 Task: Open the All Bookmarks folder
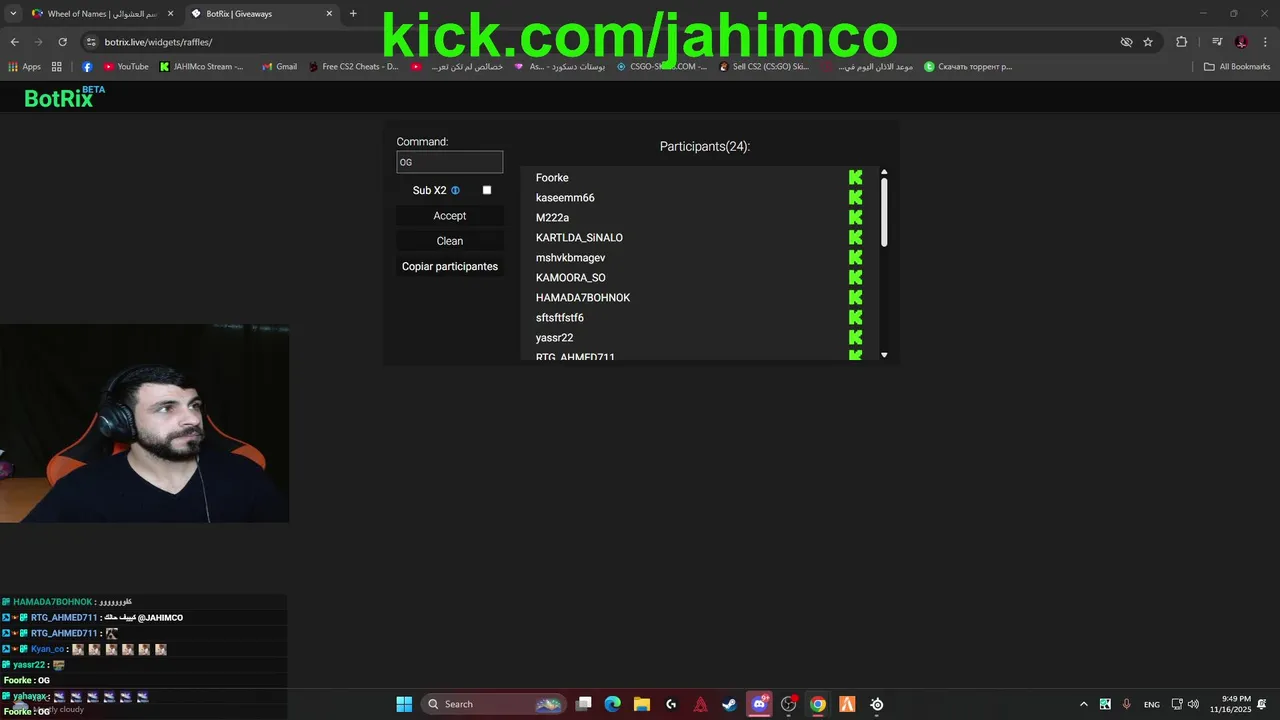[x=1237, y=67]
